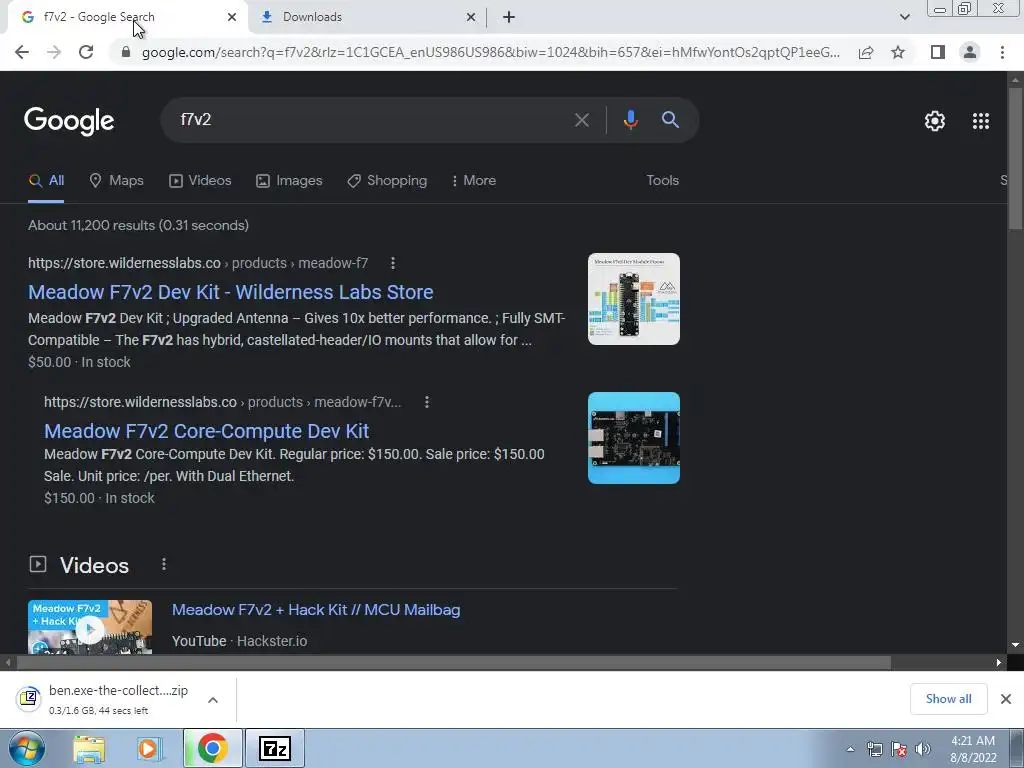Open Meadow F7v2 + Hack Kit video link

tap(316, 610)
